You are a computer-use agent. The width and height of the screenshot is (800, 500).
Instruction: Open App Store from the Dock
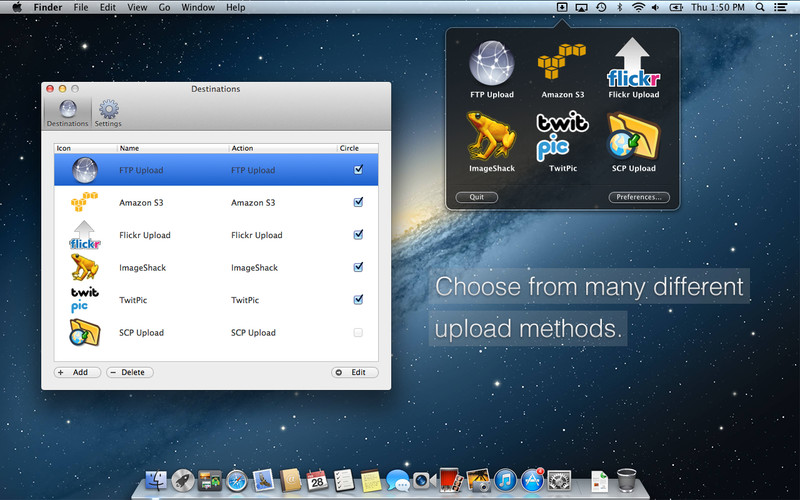[x=532, y=481]
